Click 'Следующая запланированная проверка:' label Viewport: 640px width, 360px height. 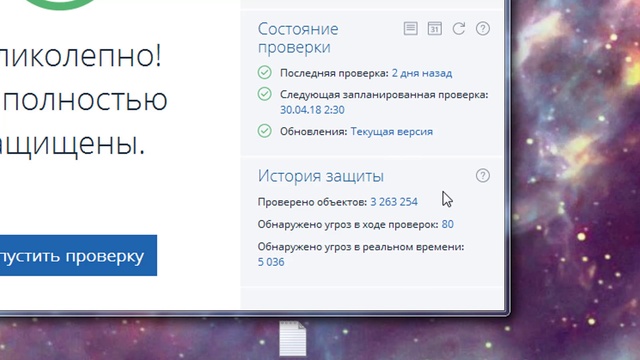pos(384,95)
